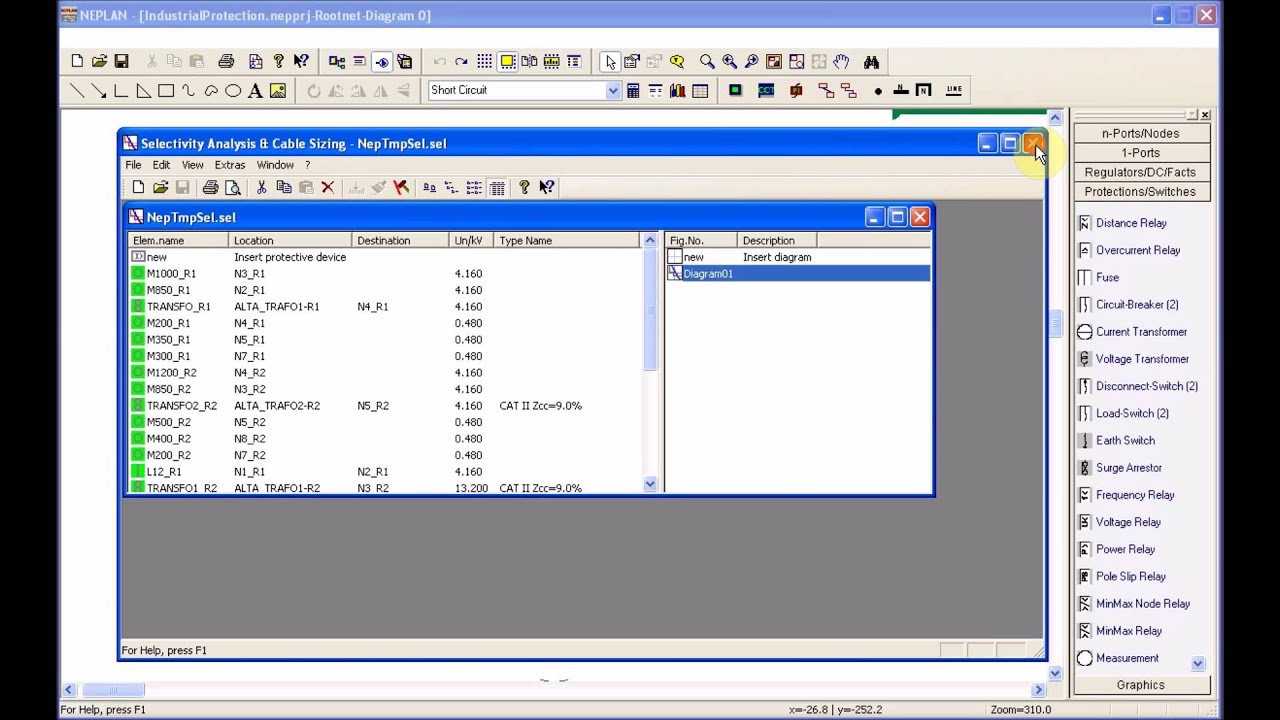Open the Window menu
1280x720 pixels.
tap(275, 165)
